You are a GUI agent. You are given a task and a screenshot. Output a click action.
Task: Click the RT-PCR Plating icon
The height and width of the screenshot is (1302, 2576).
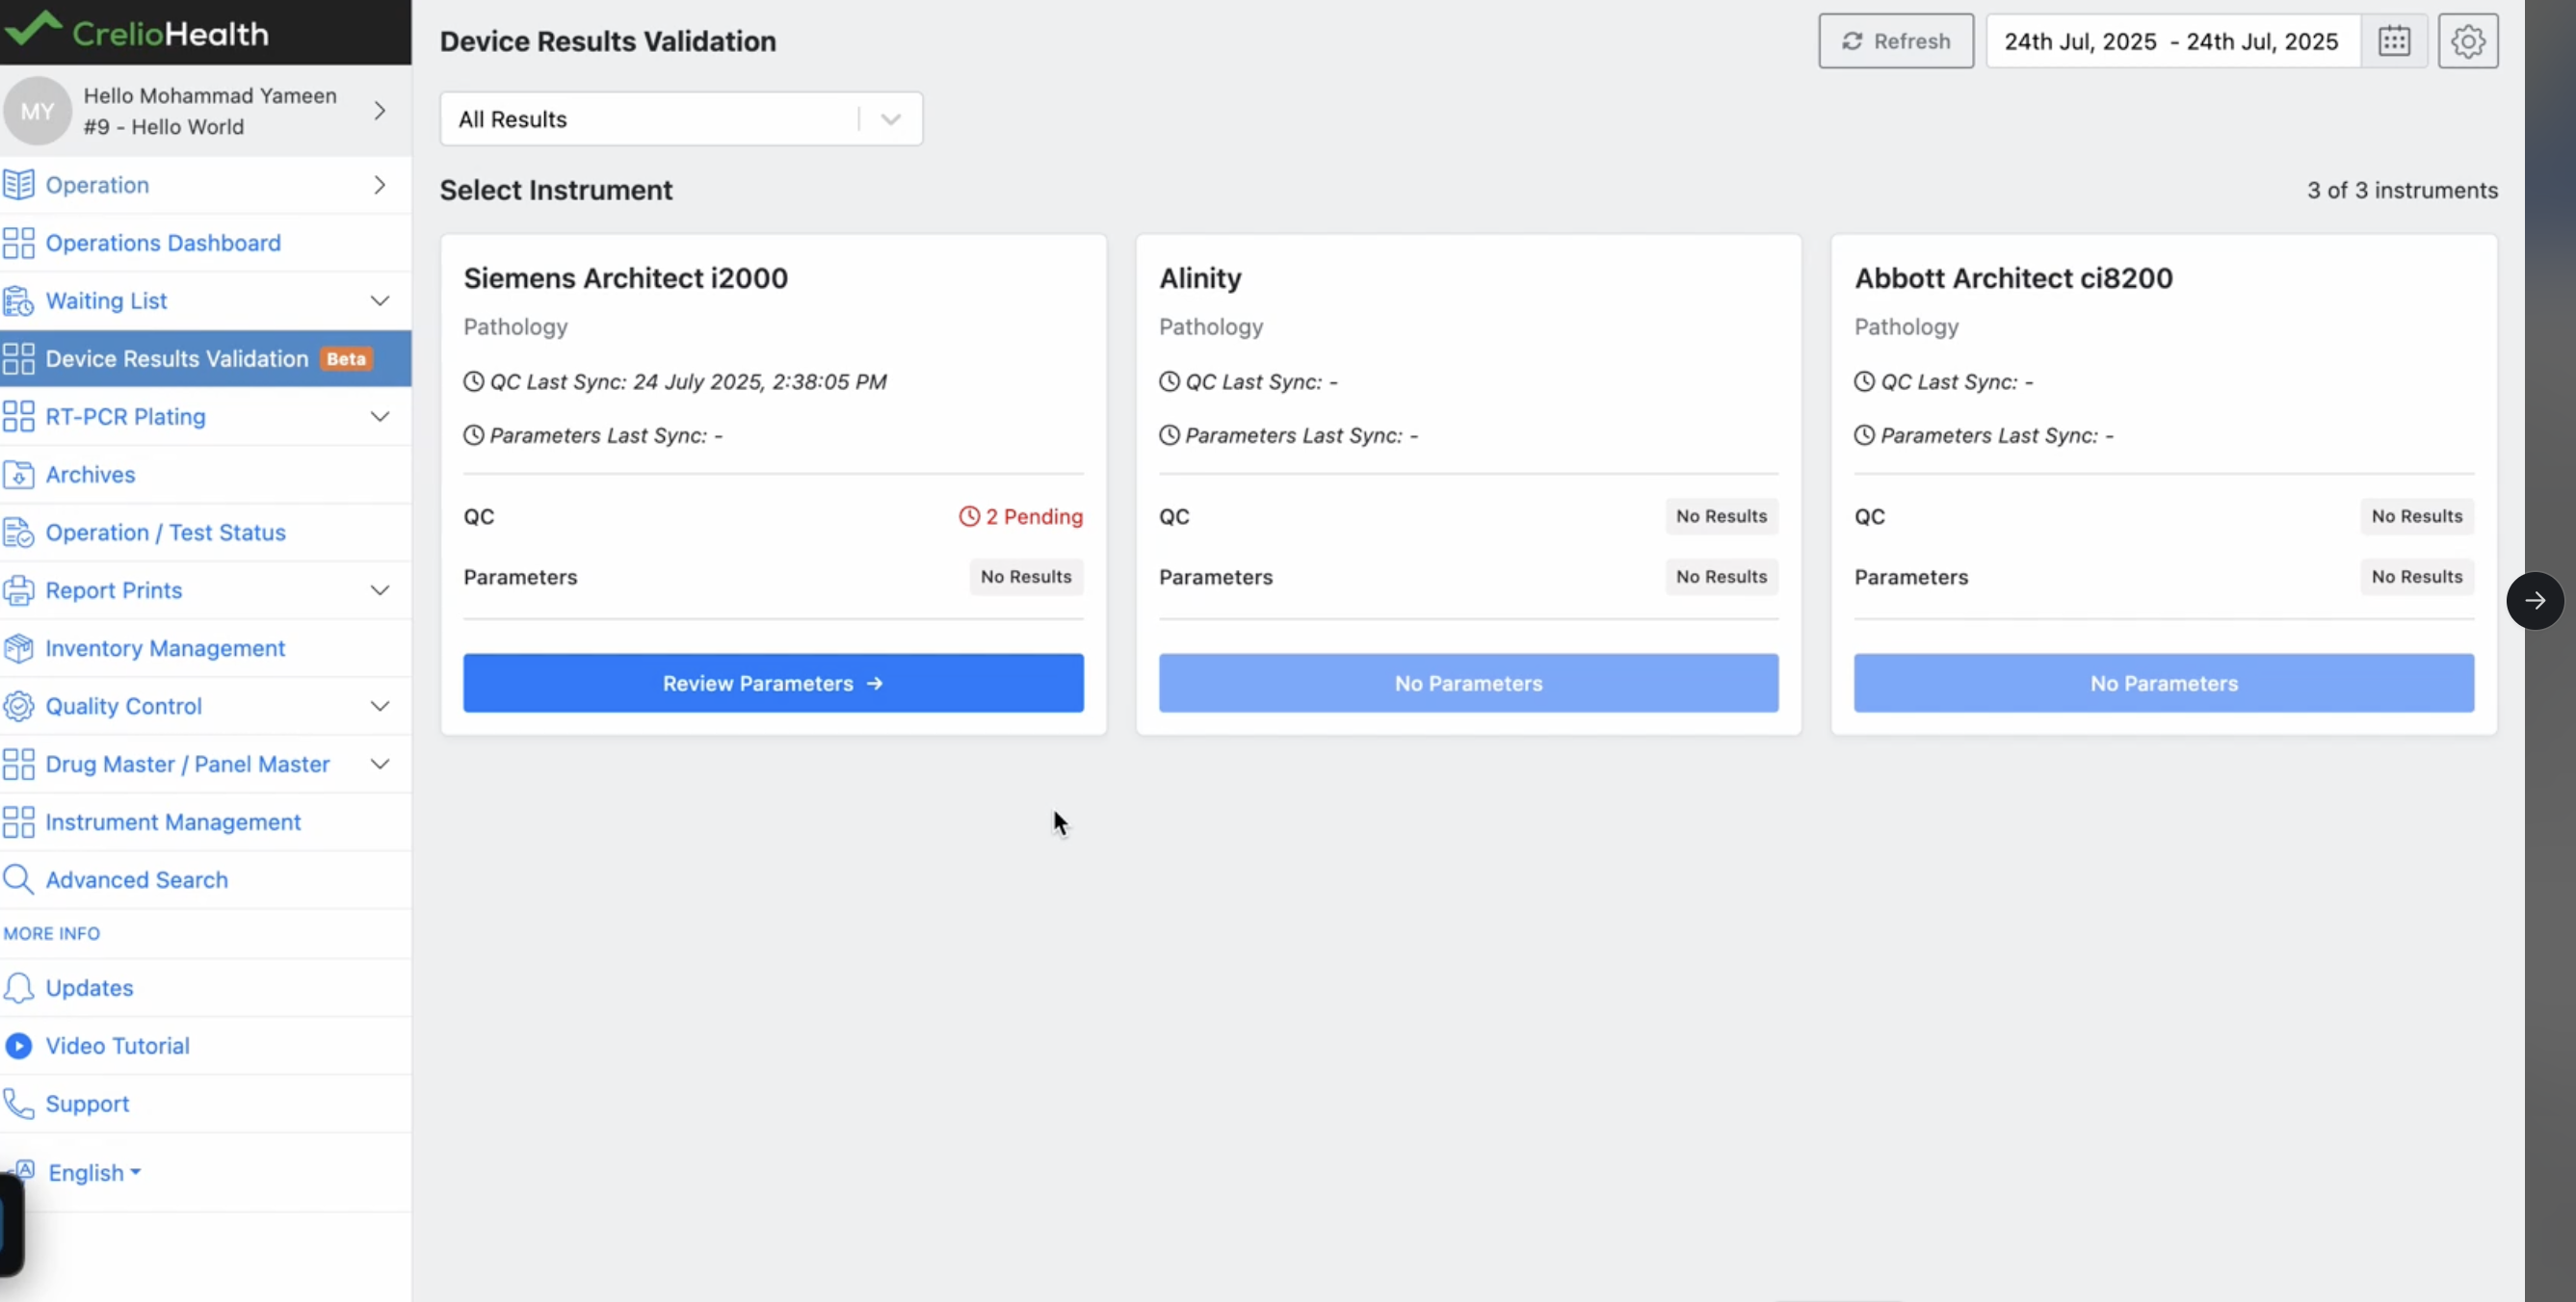pos(18,417)
